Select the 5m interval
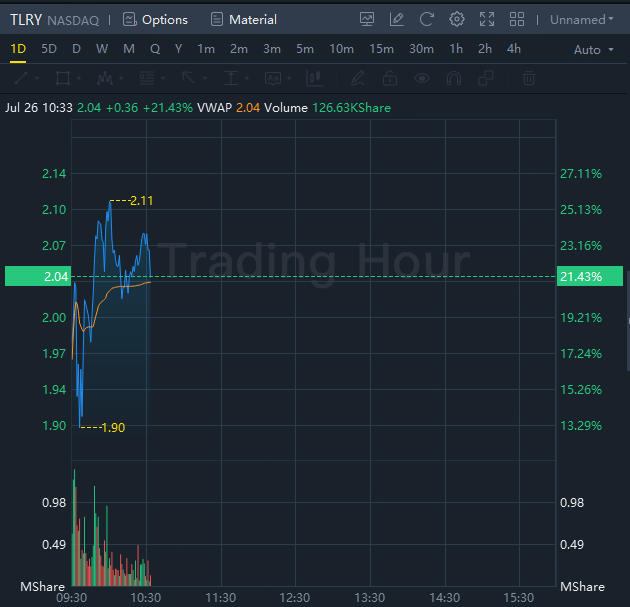 click(x=305, y=49)
